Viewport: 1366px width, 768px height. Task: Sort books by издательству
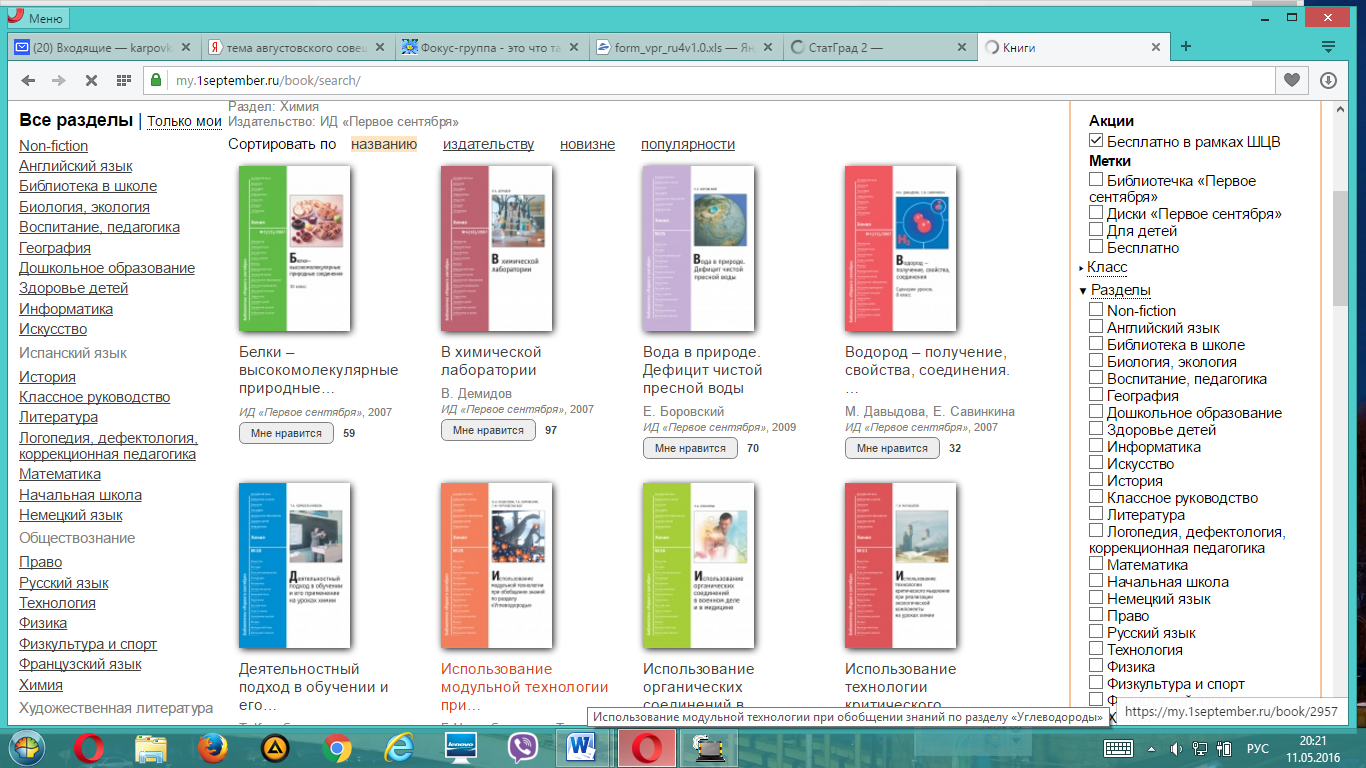point(488,144)
